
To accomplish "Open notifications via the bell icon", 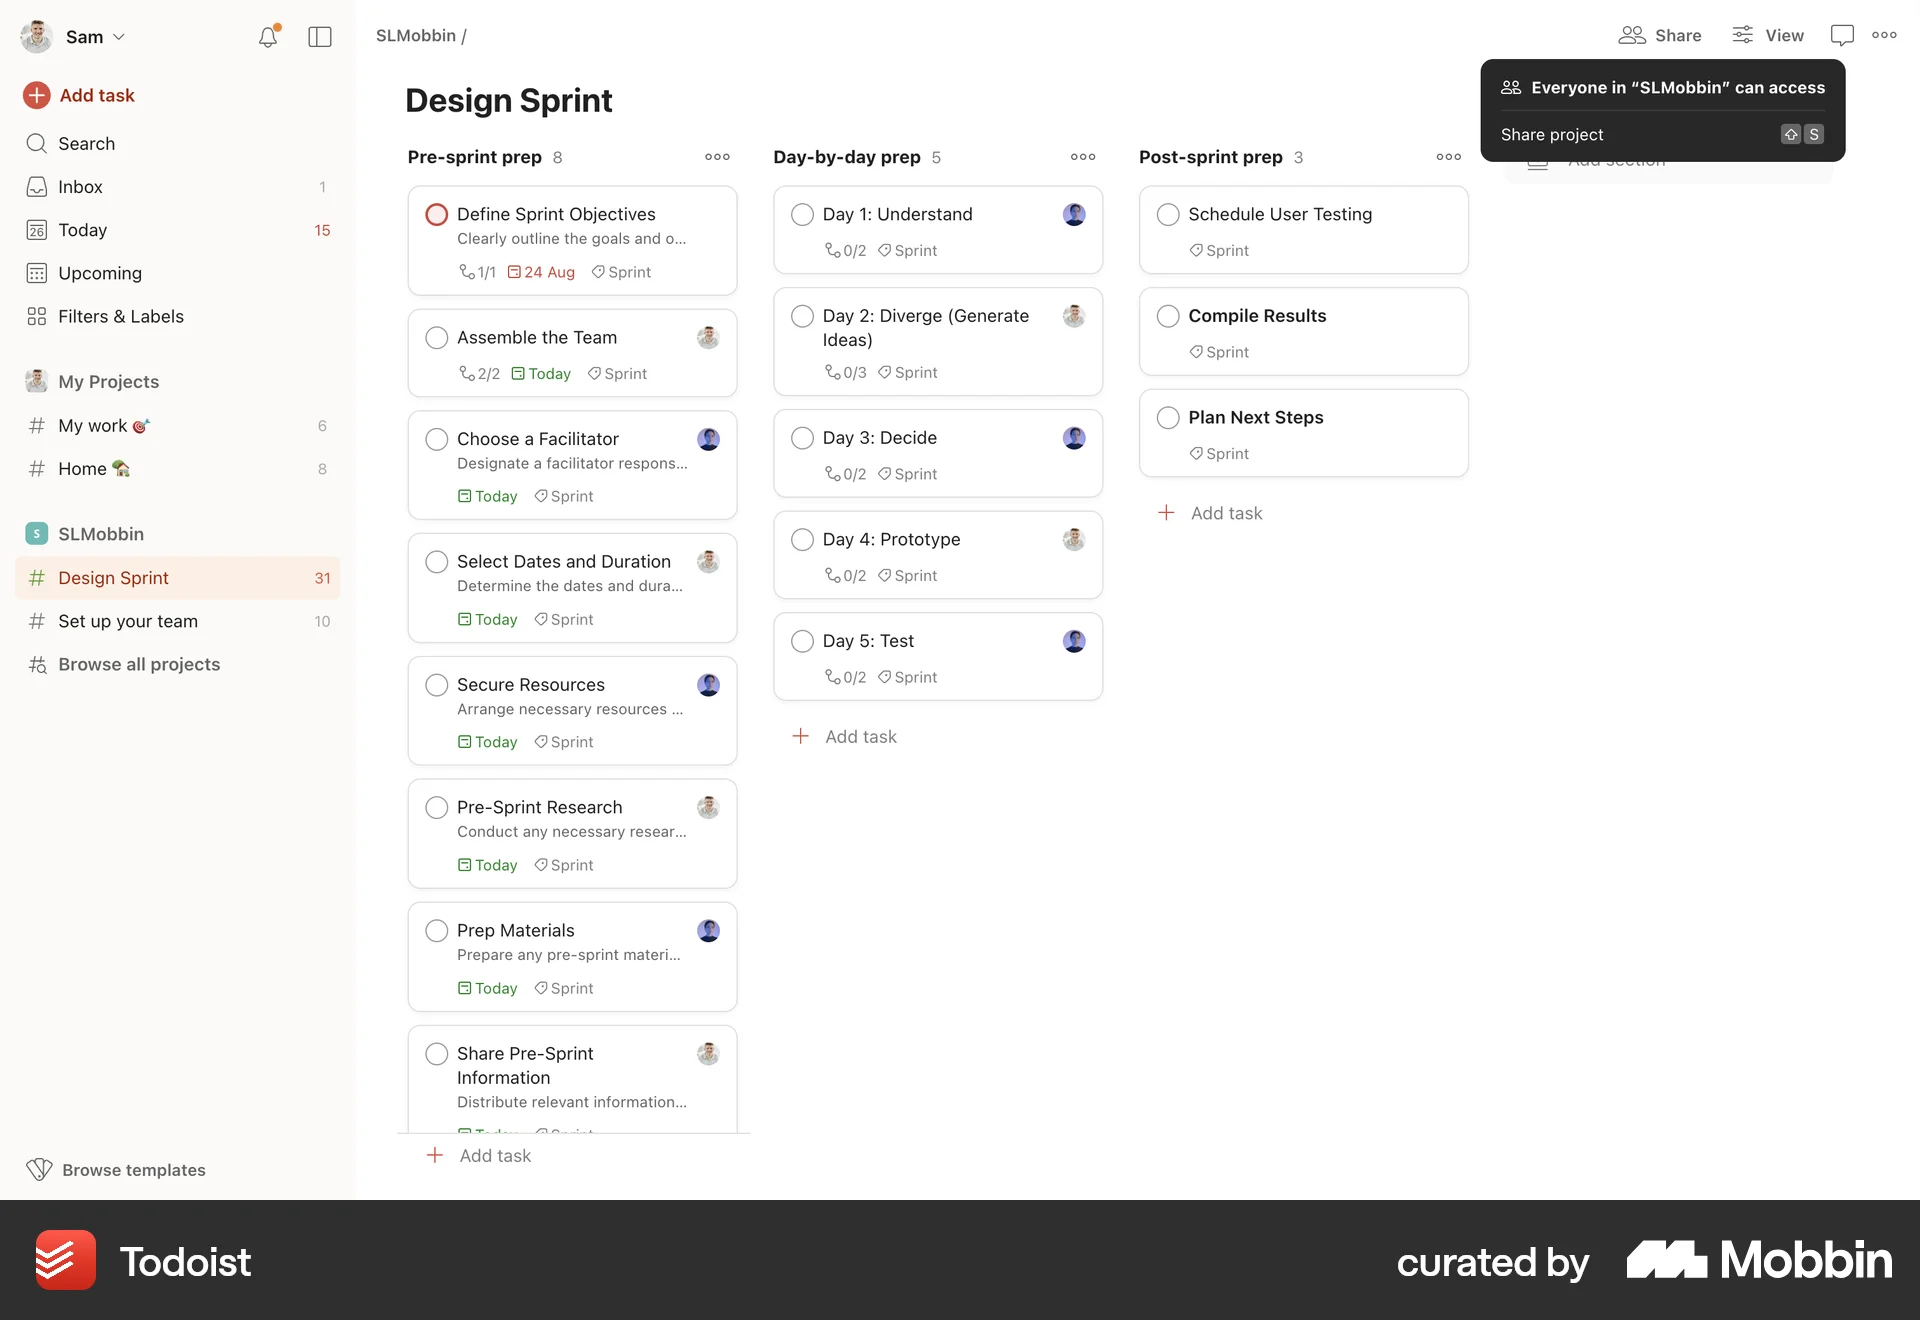I will [268, 37].
